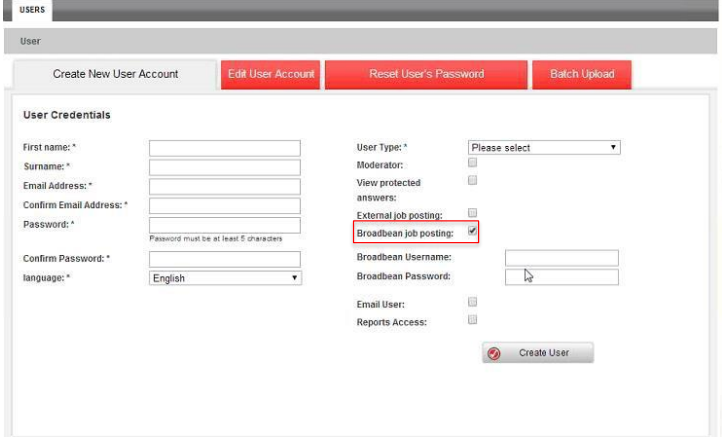Click the Broadbean Password field
This screenshot has height=437, width=722.
562,277
